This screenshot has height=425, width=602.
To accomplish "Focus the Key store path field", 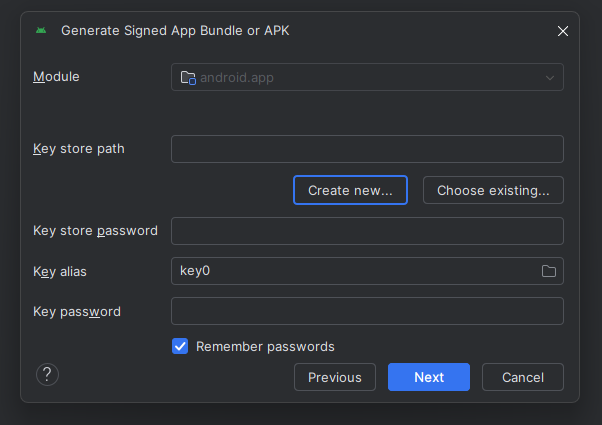I will (x=366, y=149).
